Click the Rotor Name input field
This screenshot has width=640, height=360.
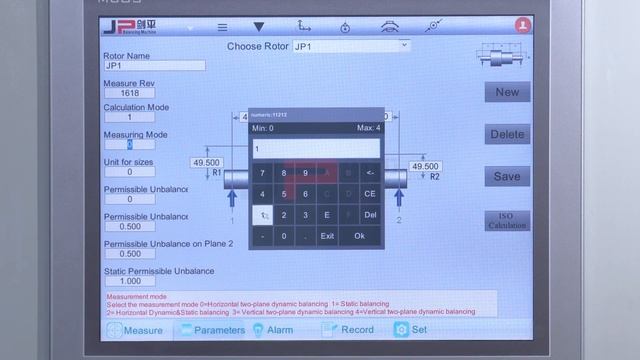[x=155, y=66]
